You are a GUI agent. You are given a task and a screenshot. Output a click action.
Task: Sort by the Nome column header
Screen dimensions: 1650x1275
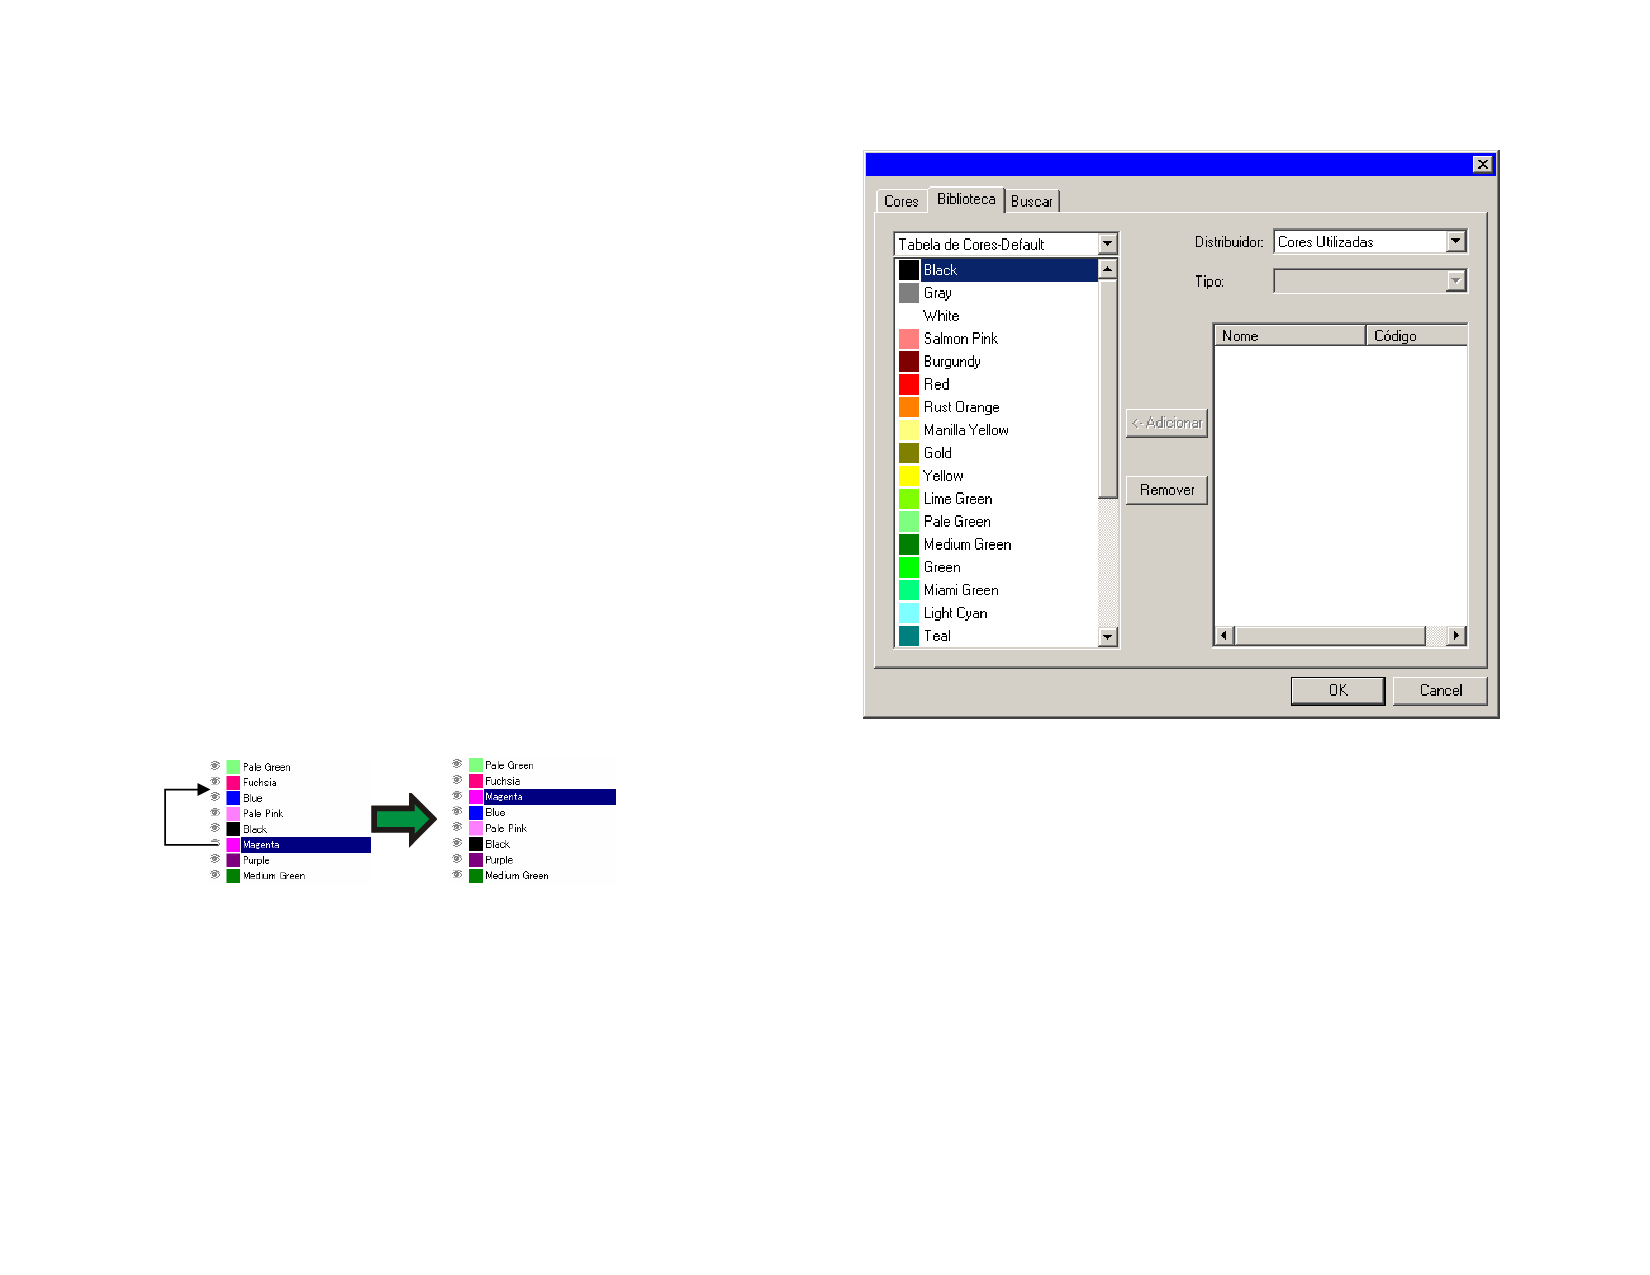[1288, 336]
